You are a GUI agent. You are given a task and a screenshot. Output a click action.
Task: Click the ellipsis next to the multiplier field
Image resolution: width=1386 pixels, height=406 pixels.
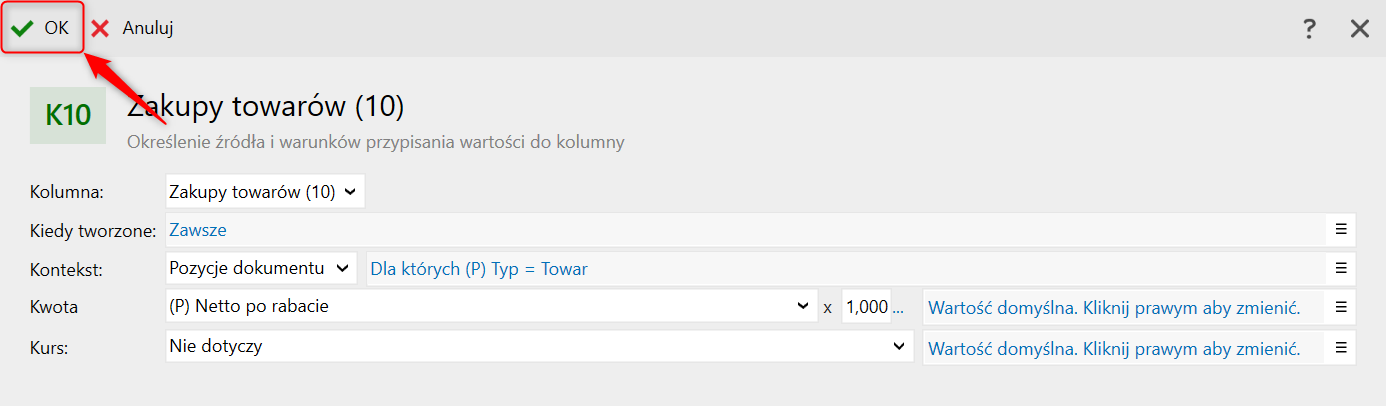898,307
